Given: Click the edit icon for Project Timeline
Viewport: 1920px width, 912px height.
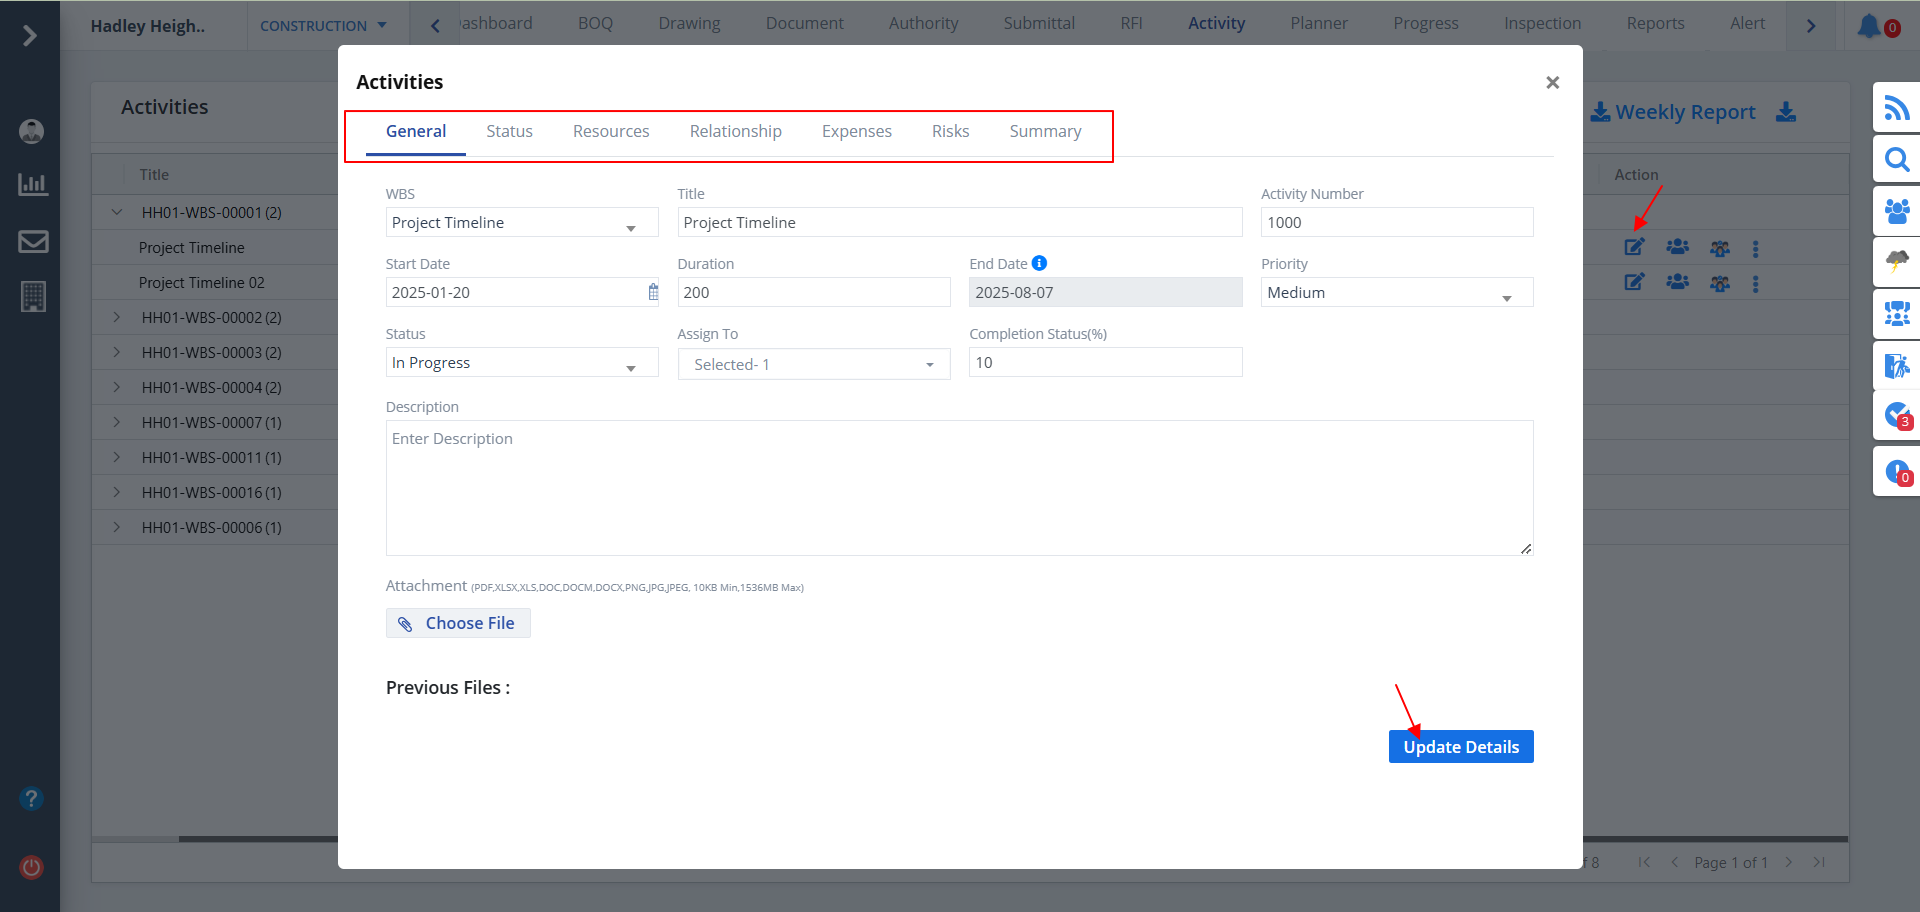Looking at the screenshot, I should [1634, 248].
